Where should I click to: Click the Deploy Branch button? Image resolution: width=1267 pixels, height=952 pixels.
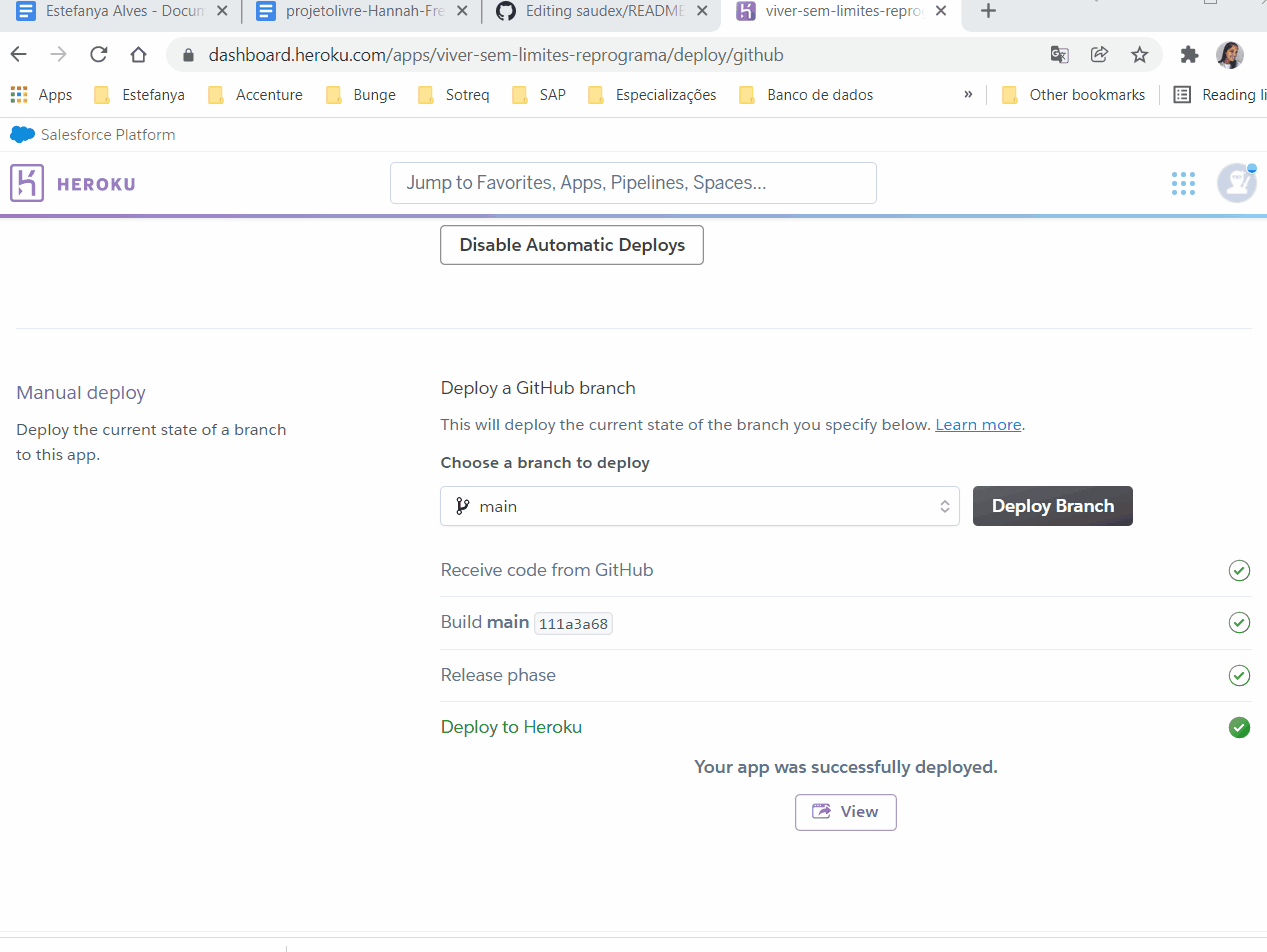(1053, 506)
